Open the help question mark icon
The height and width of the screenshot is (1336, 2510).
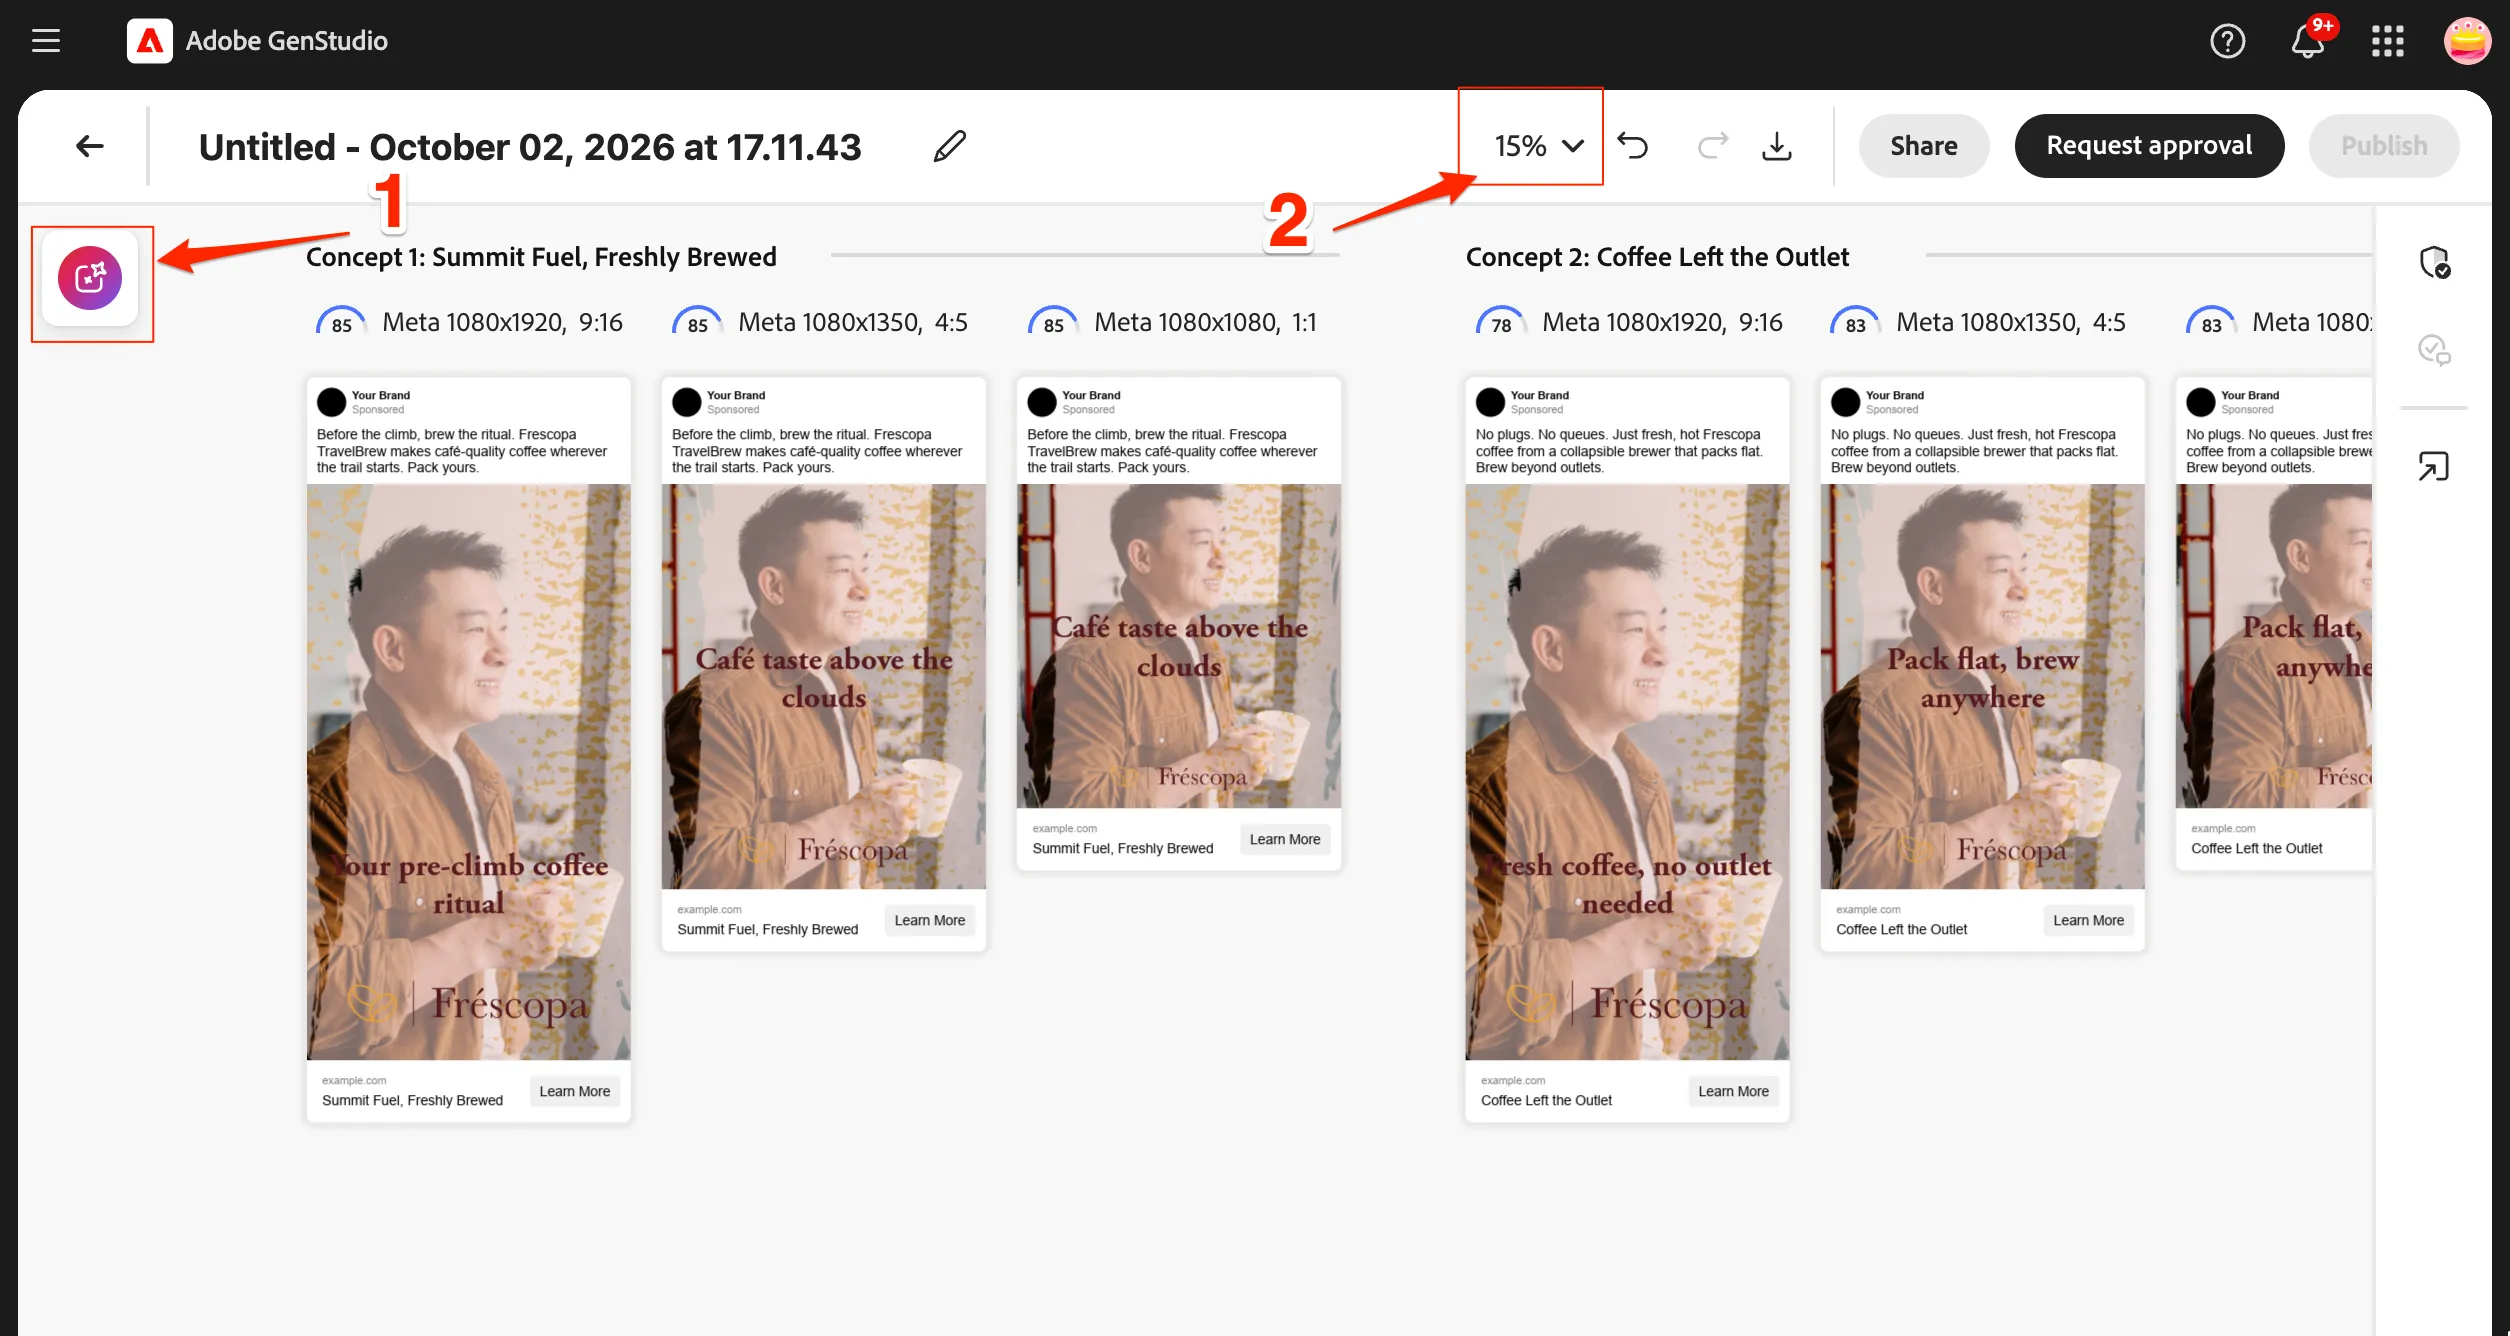point(2227,41)
